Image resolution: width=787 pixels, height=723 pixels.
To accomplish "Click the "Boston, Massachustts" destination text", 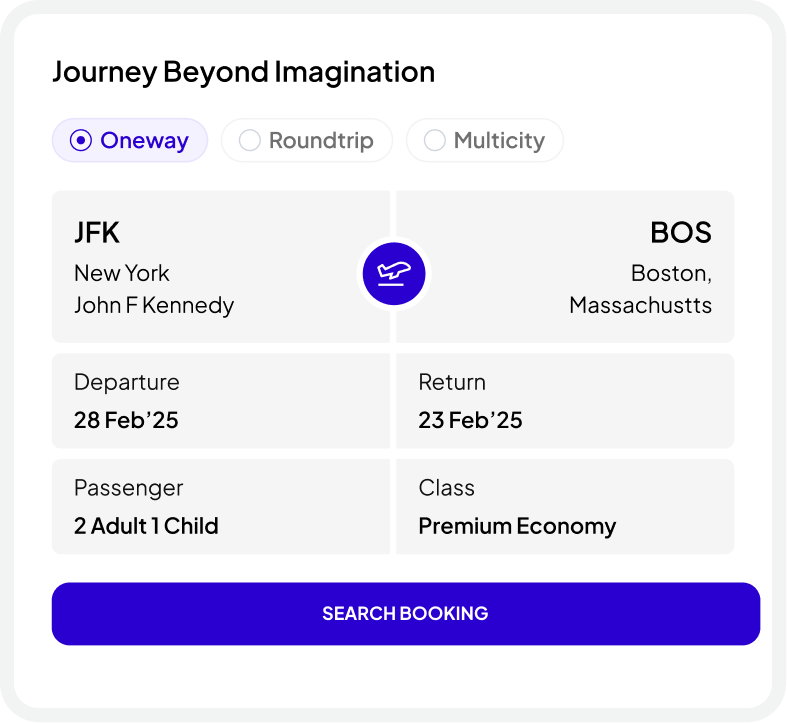I will tap(641, 289).
